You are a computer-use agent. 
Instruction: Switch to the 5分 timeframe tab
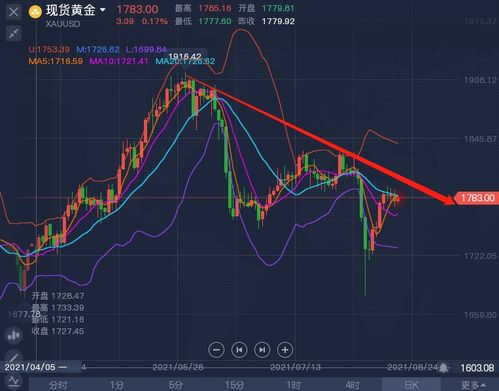tap(176, 385)
